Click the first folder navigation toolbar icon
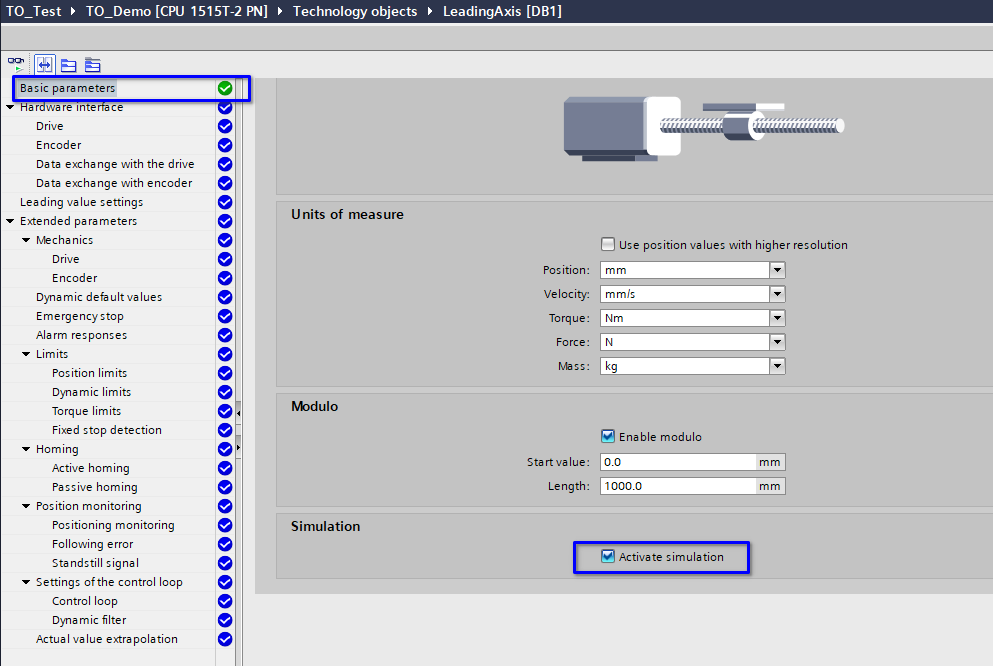 pos(68,64)
